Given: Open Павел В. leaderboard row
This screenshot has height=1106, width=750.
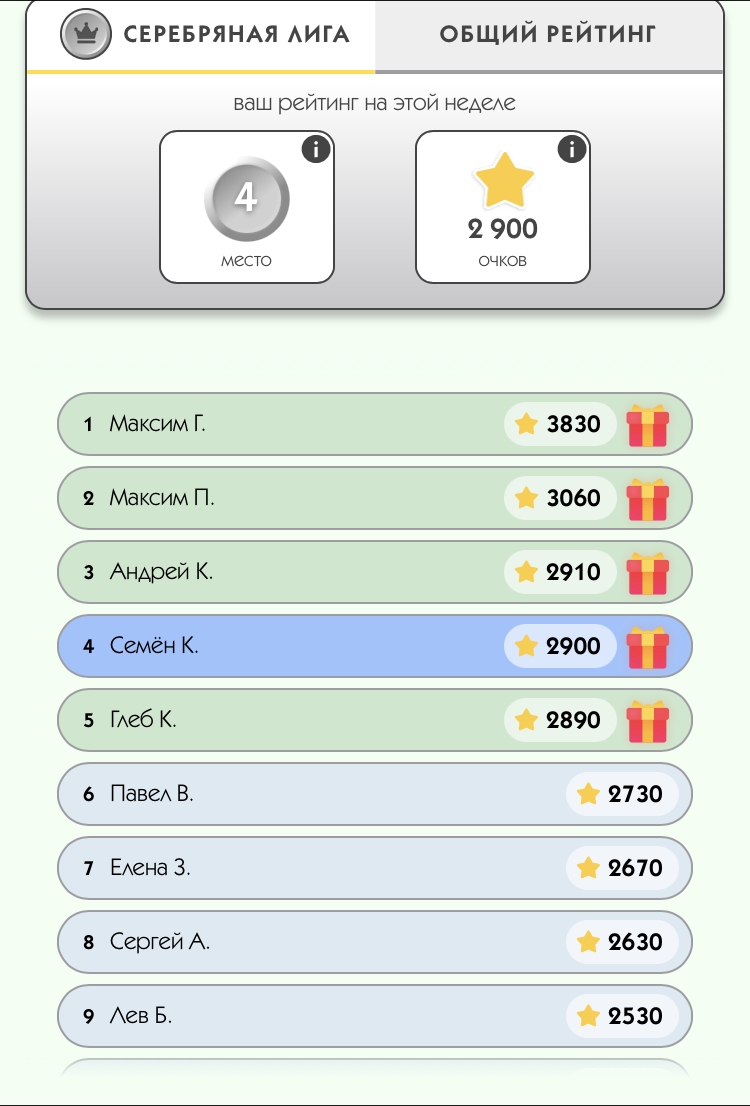Looking at the screenshot, I should 375,794.
